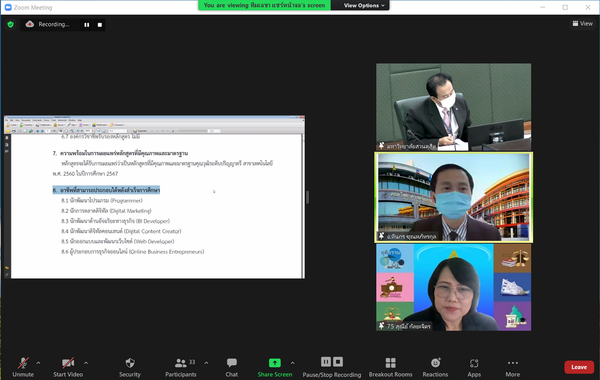
Task: Expand video options arrow beside Start Video
Action: tap(86, 363)
